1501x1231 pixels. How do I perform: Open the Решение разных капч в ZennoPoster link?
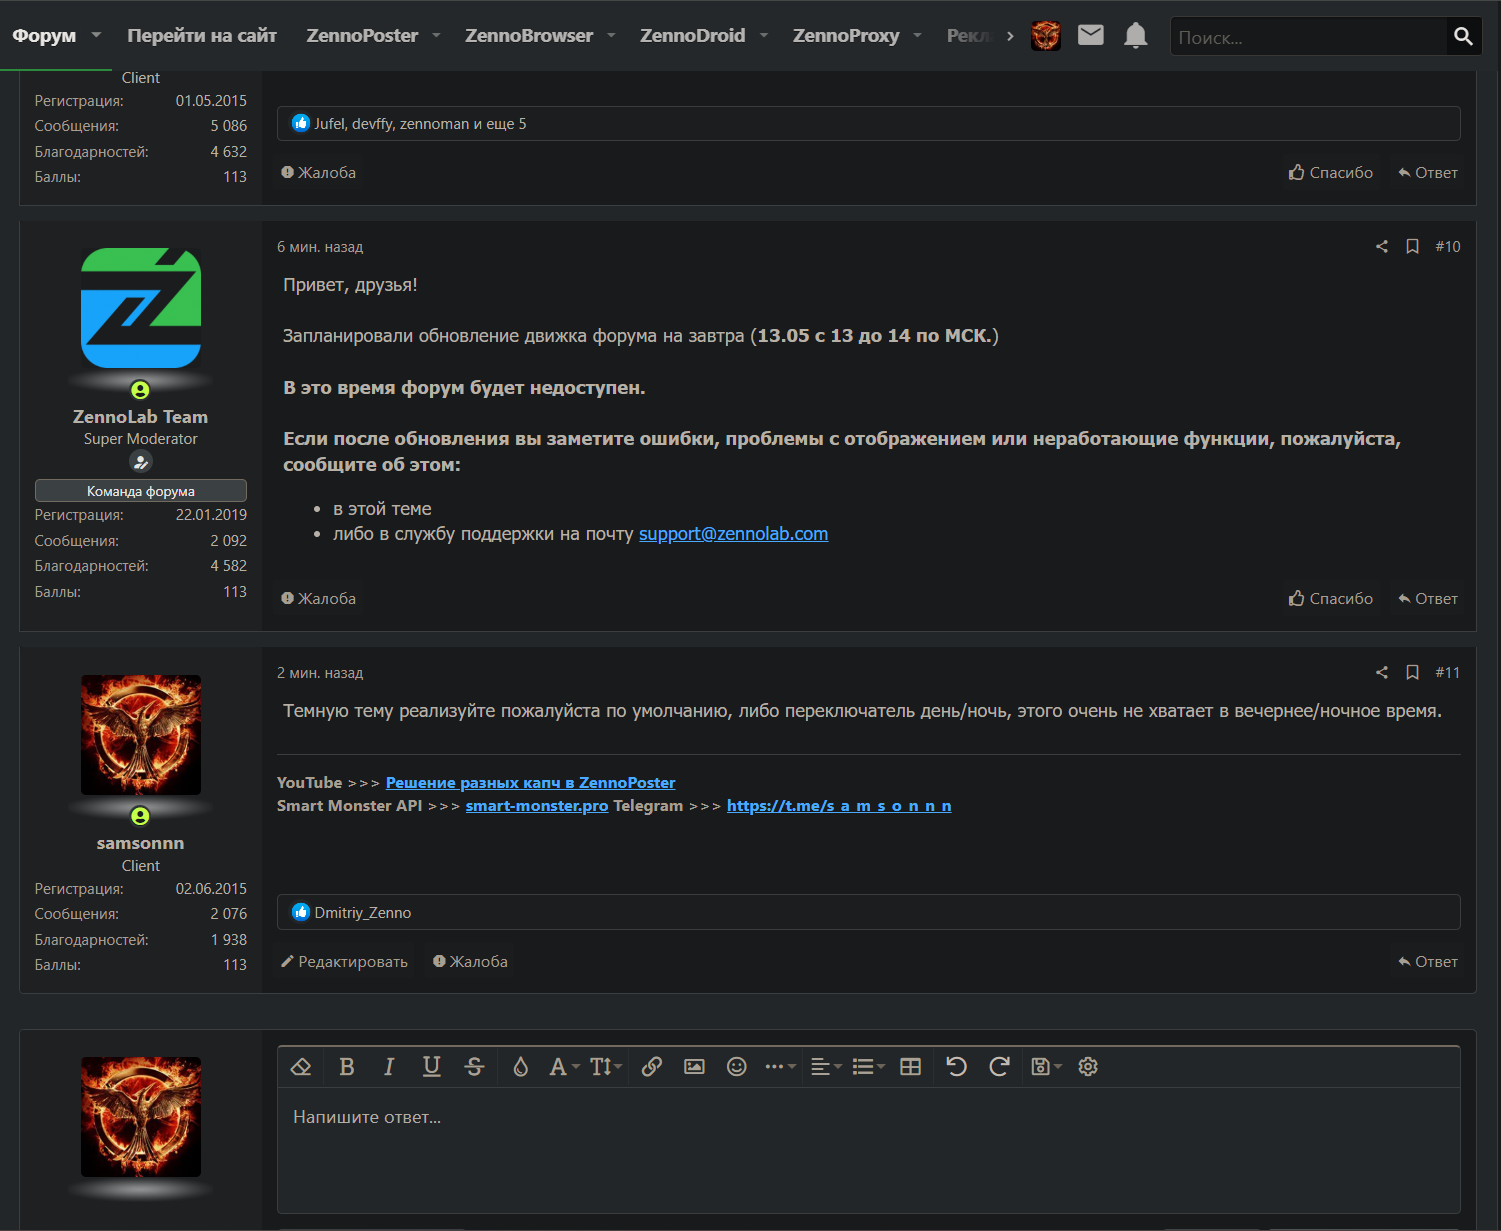coord(530,782)
